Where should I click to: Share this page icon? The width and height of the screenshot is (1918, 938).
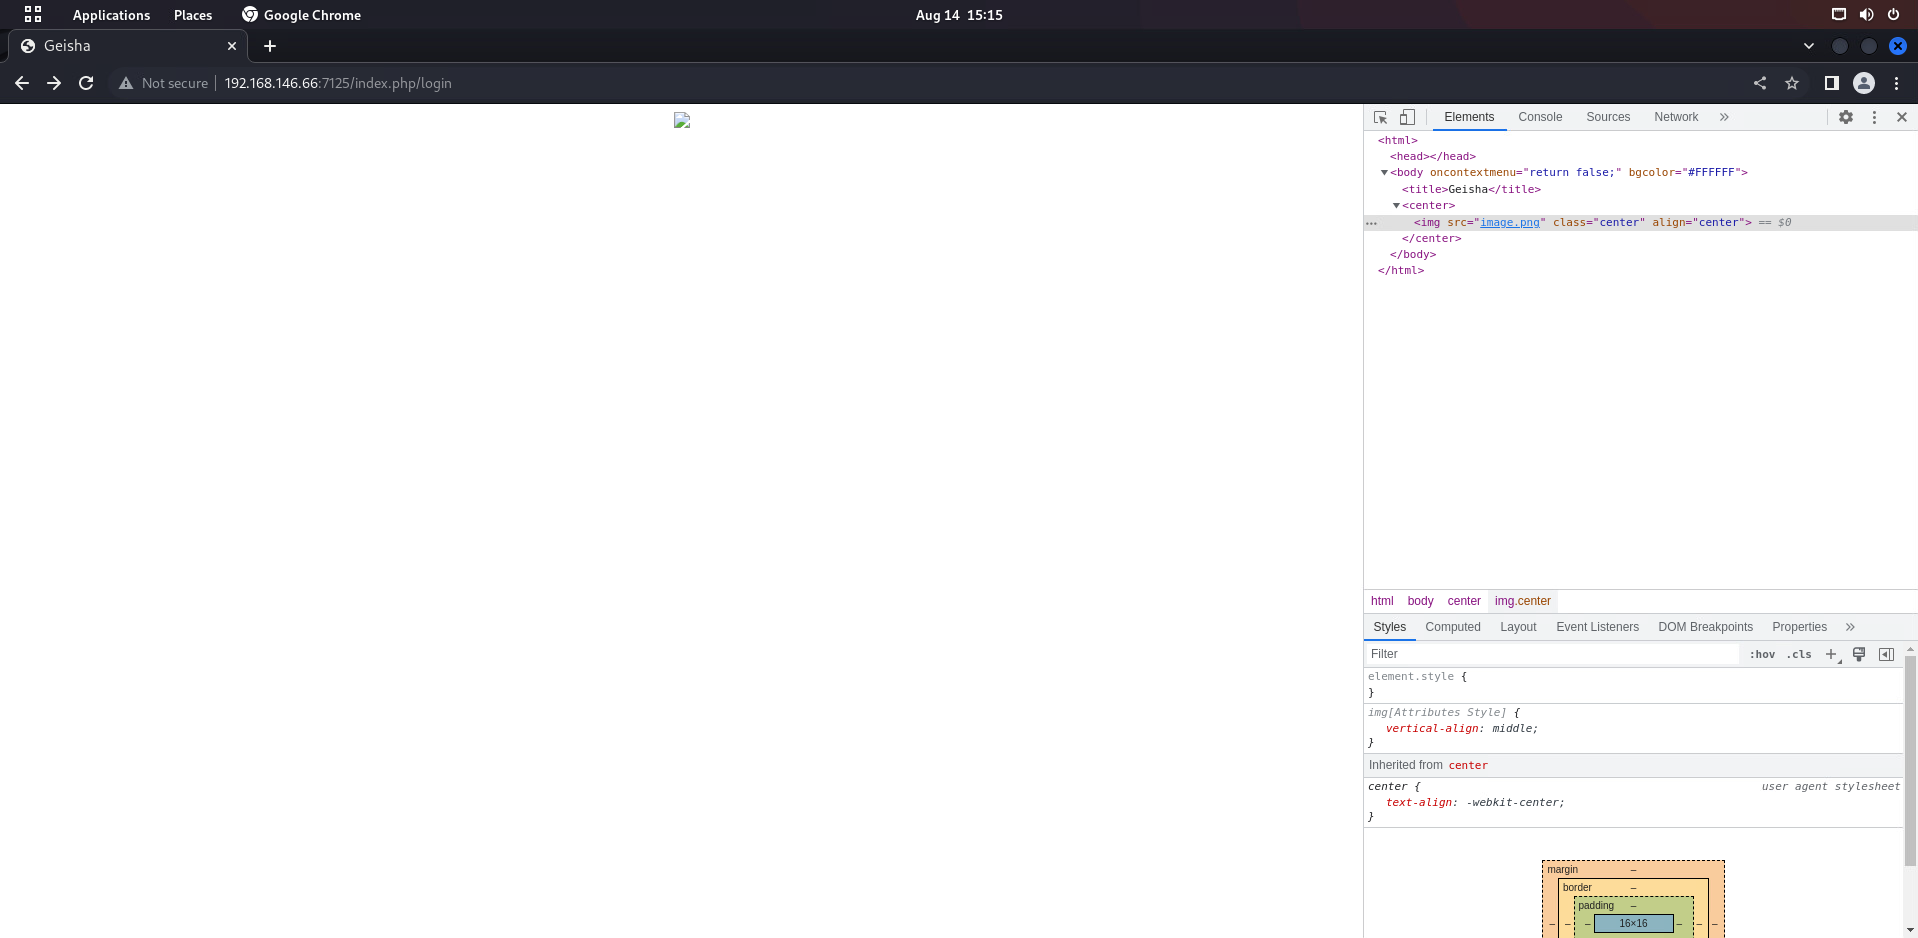point(1760,83)
